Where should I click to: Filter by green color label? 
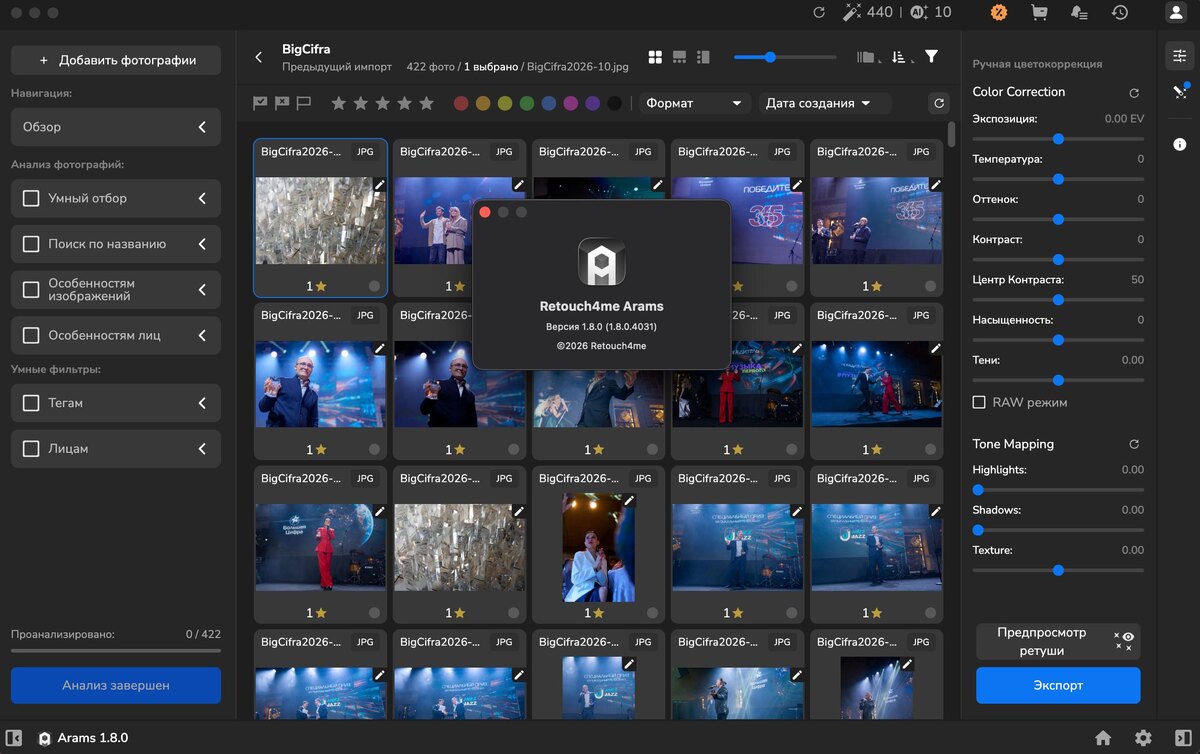(527, 103)
